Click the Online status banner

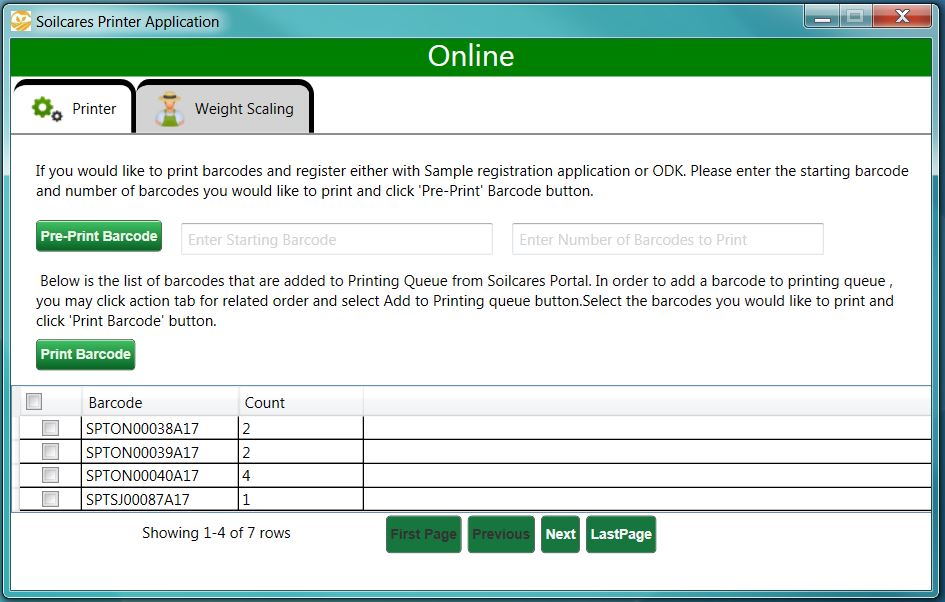point(471,56)
